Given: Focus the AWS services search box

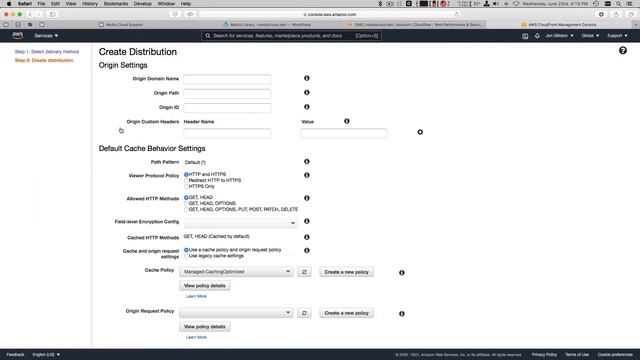Looking at the screenshot, I should tap(291, 36).
